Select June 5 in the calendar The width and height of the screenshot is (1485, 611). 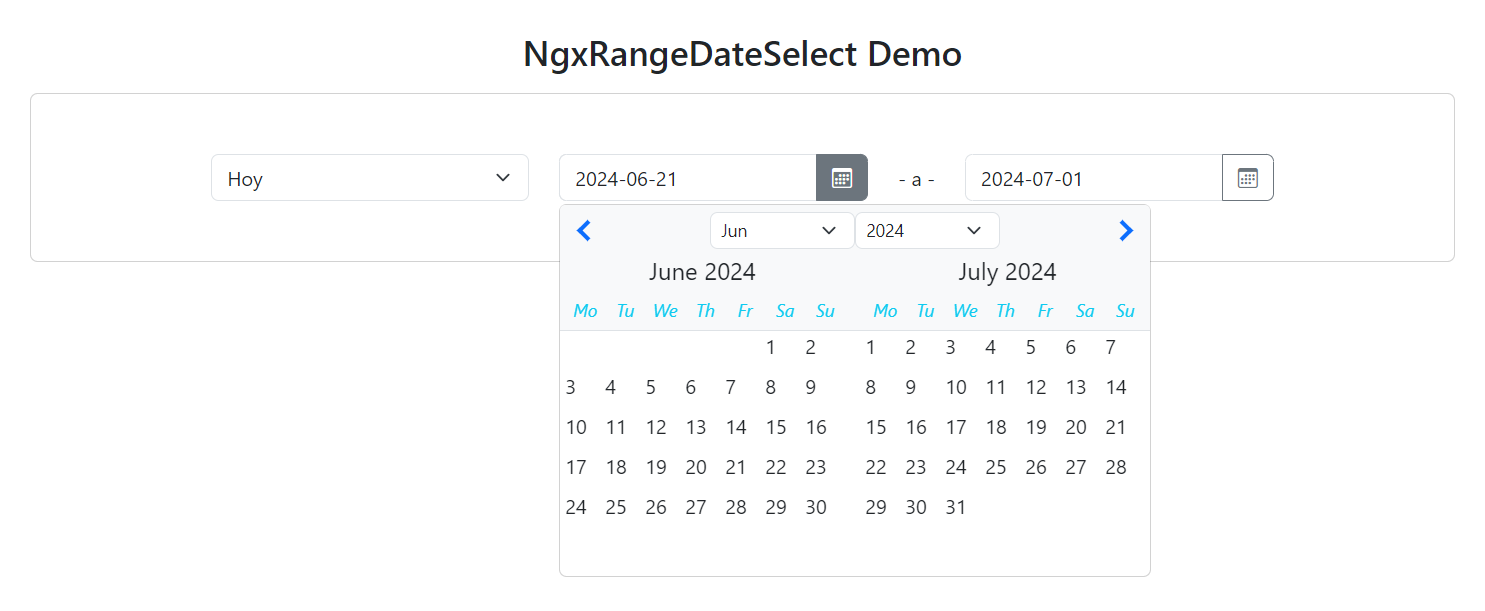click(651, 388)
